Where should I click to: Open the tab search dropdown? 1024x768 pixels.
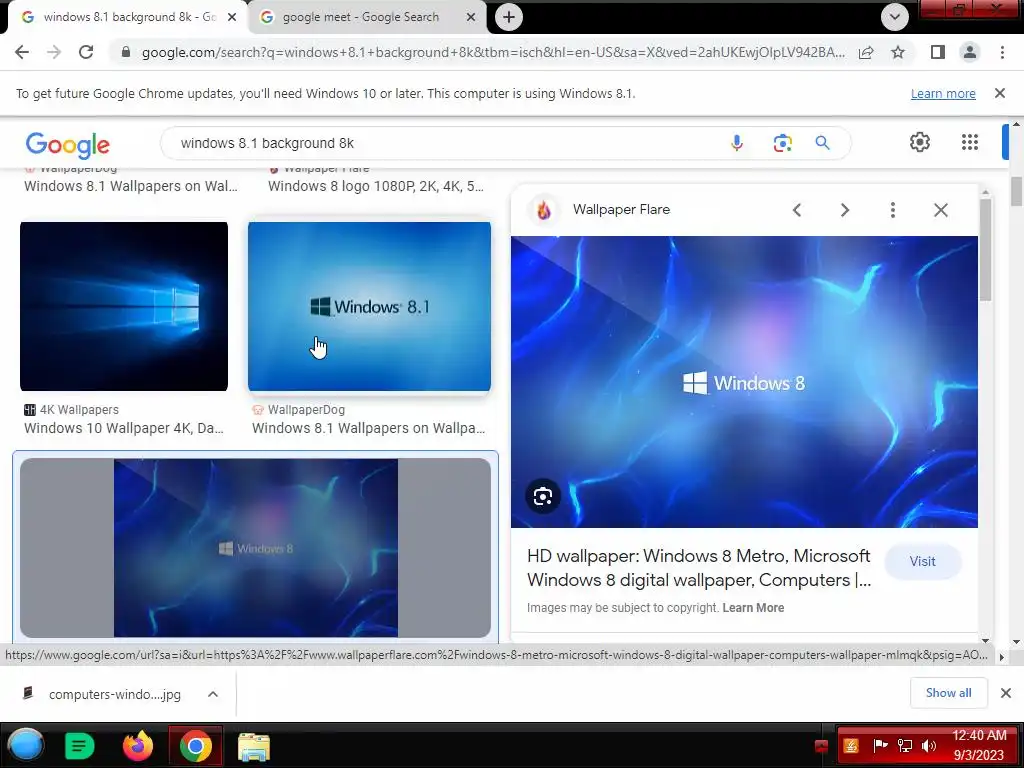click(895, 17)
